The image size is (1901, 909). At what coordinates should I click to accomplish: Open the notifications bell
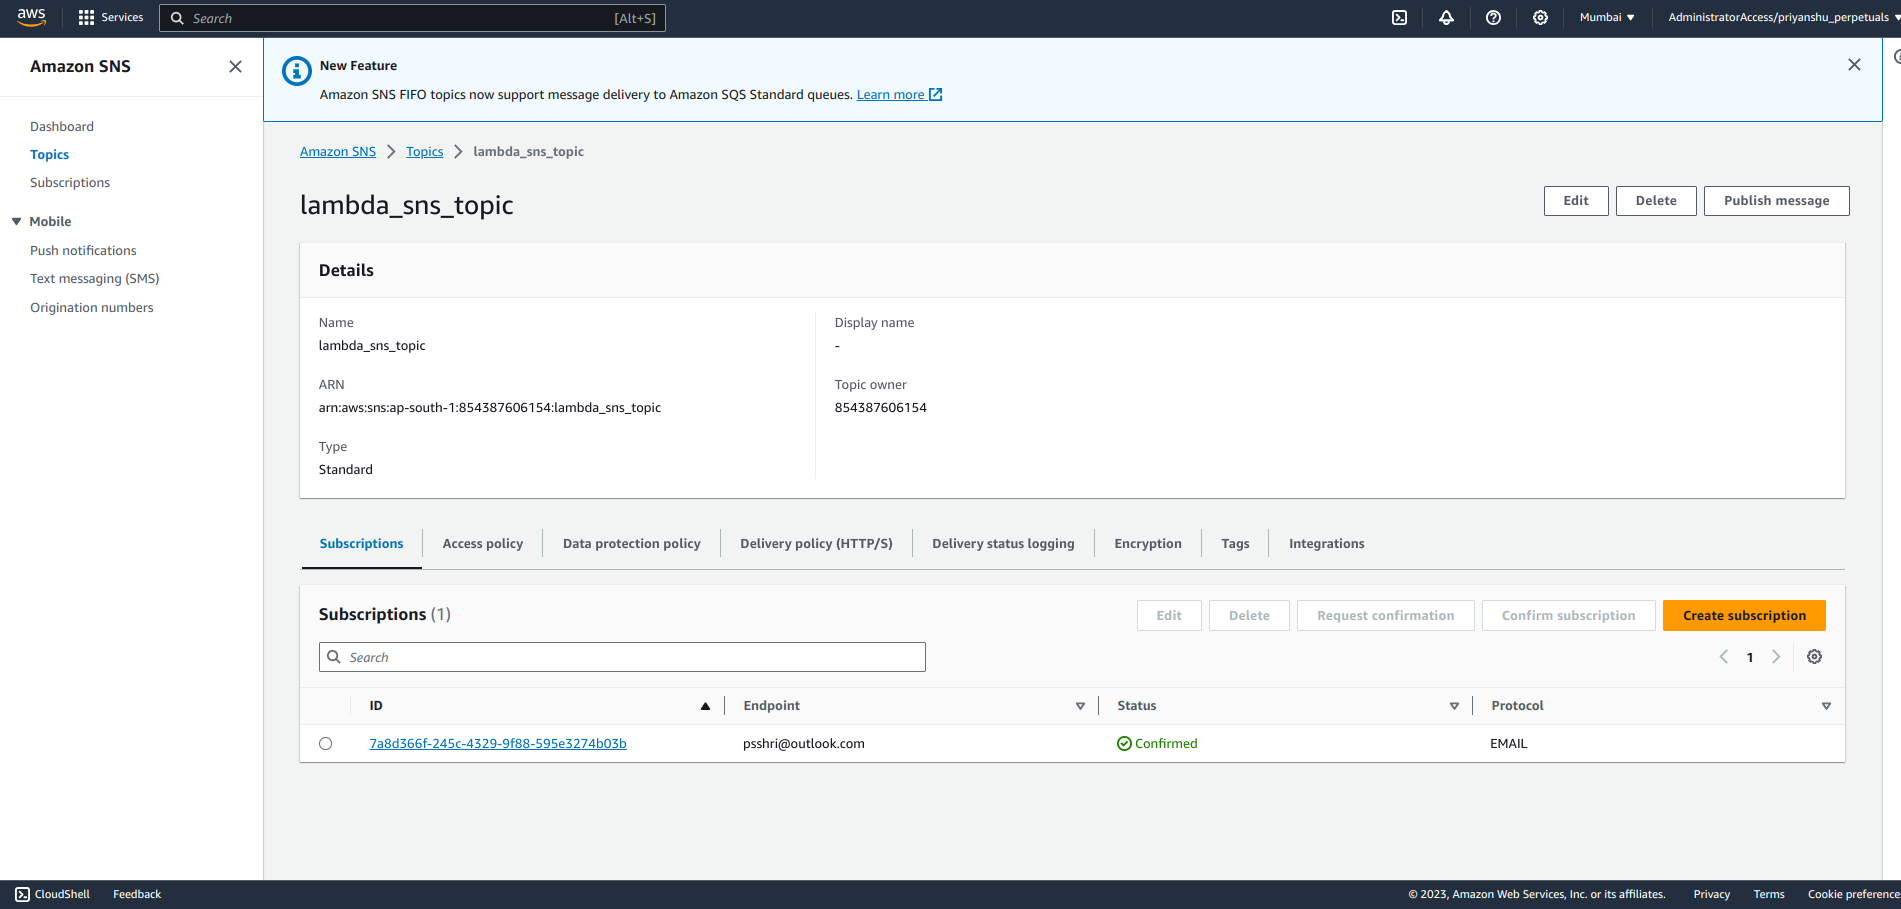coord(1446,18)
